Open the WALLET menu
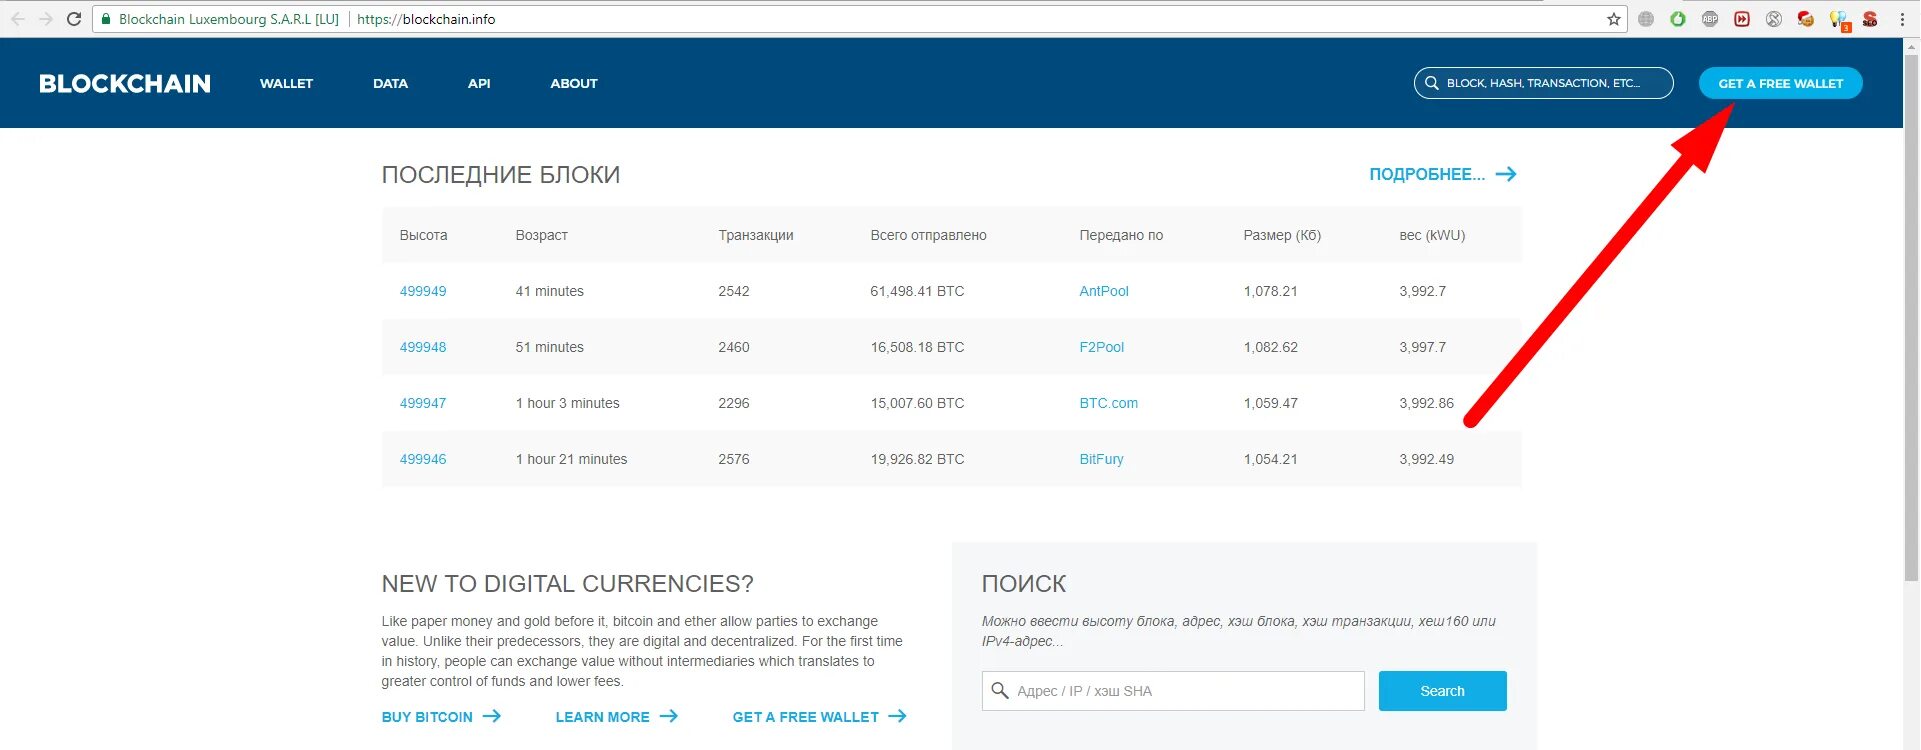This screenshot has width=1921, height=750. pos(286,83)
